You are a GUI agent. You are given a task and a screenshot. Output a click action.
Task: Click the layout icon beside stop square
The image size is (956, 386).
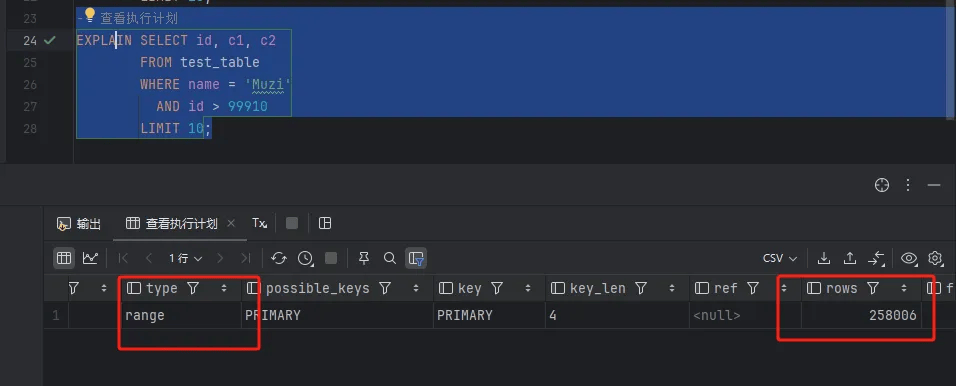tap(325, 224)
